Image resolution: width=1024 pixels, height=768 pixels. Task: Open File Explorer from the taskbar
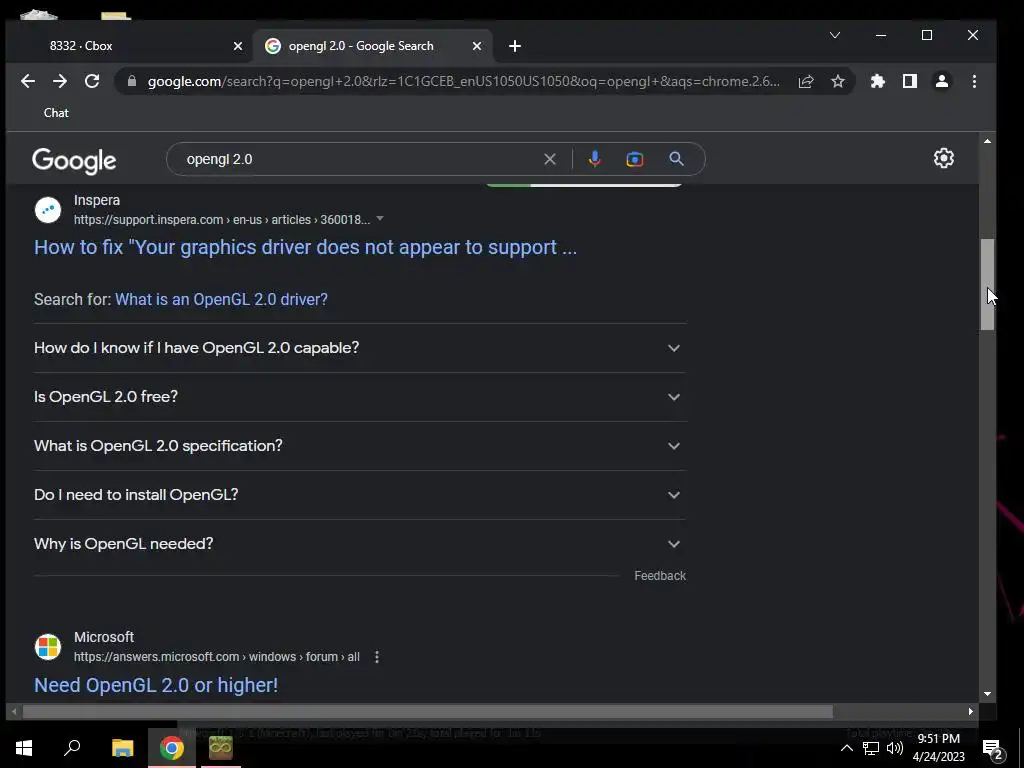tap(122, 748)
